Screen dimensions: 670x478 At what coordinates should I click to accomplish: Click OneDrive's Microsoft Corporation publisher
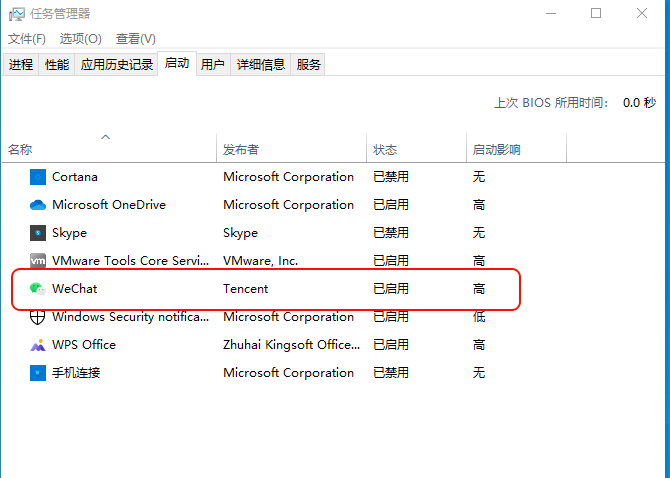click(288, 205)
